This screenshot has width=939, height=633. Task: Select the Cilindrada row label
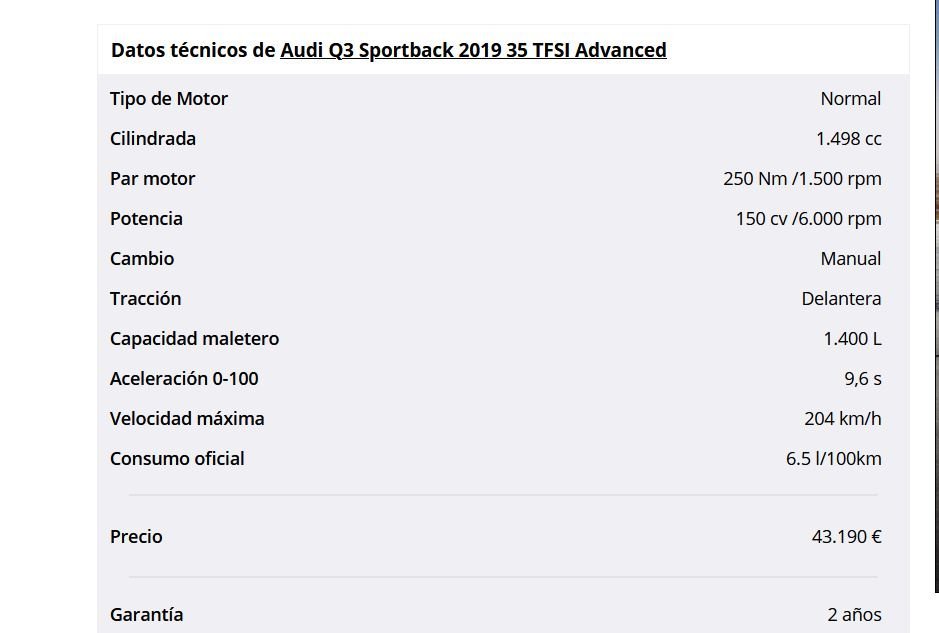(x=153, y=139)
